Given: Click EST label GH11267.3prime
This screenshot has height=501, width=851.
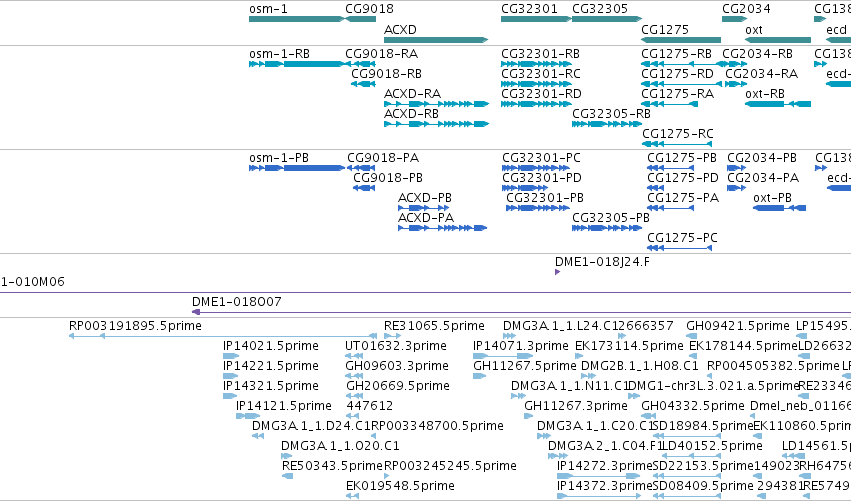Looking at the screenshot, I should [x=576, y=406].
